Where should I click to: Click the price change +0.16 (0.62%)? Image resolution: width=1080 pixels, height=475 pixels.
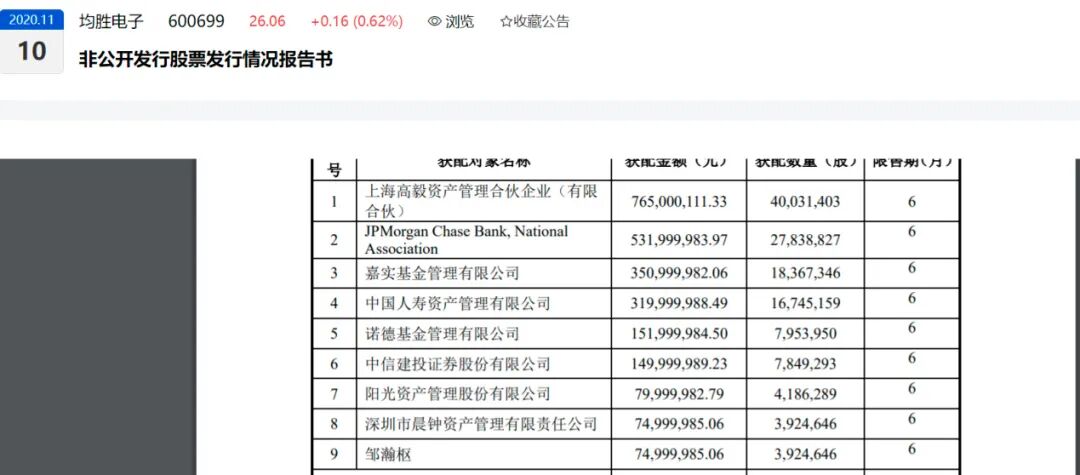coord(357,21)
